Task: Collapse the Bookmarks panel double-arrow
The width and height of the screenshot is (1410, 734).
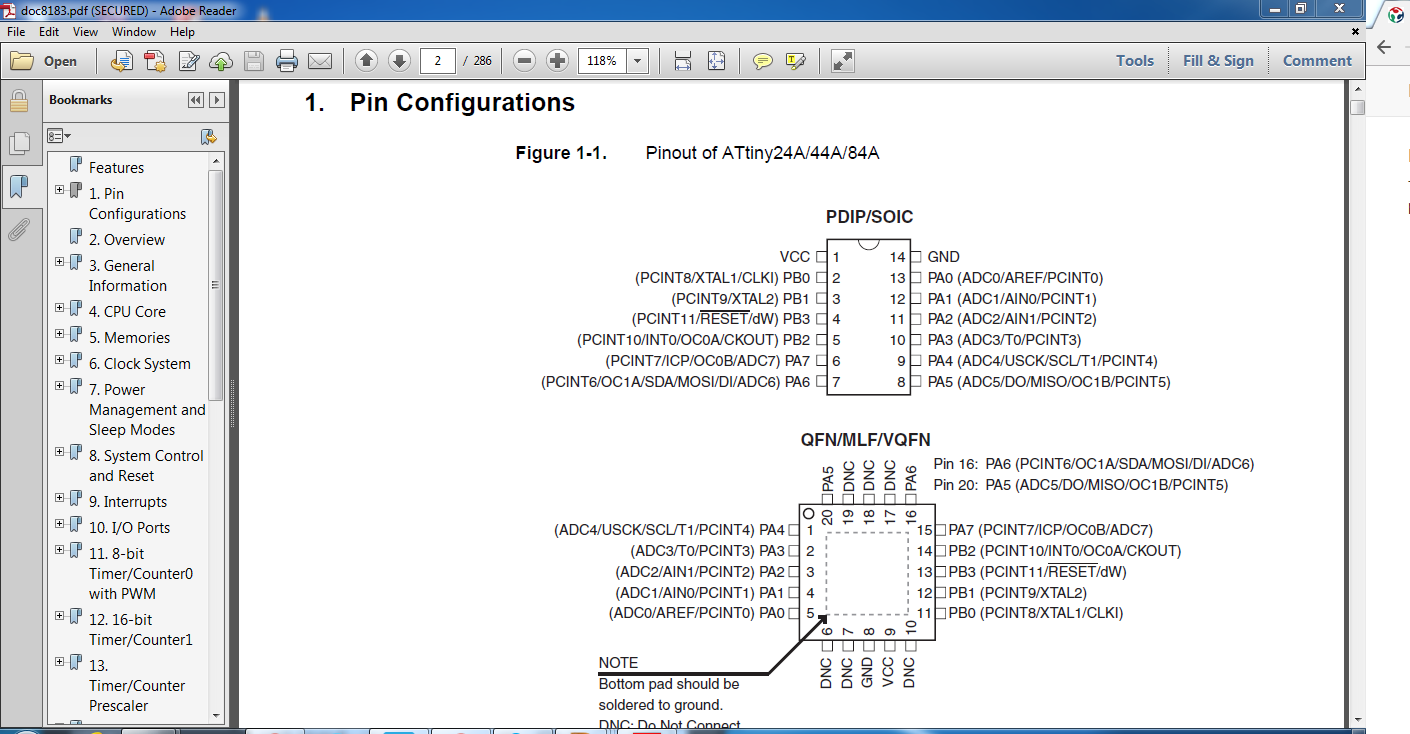Action: [x=195, y=100]
